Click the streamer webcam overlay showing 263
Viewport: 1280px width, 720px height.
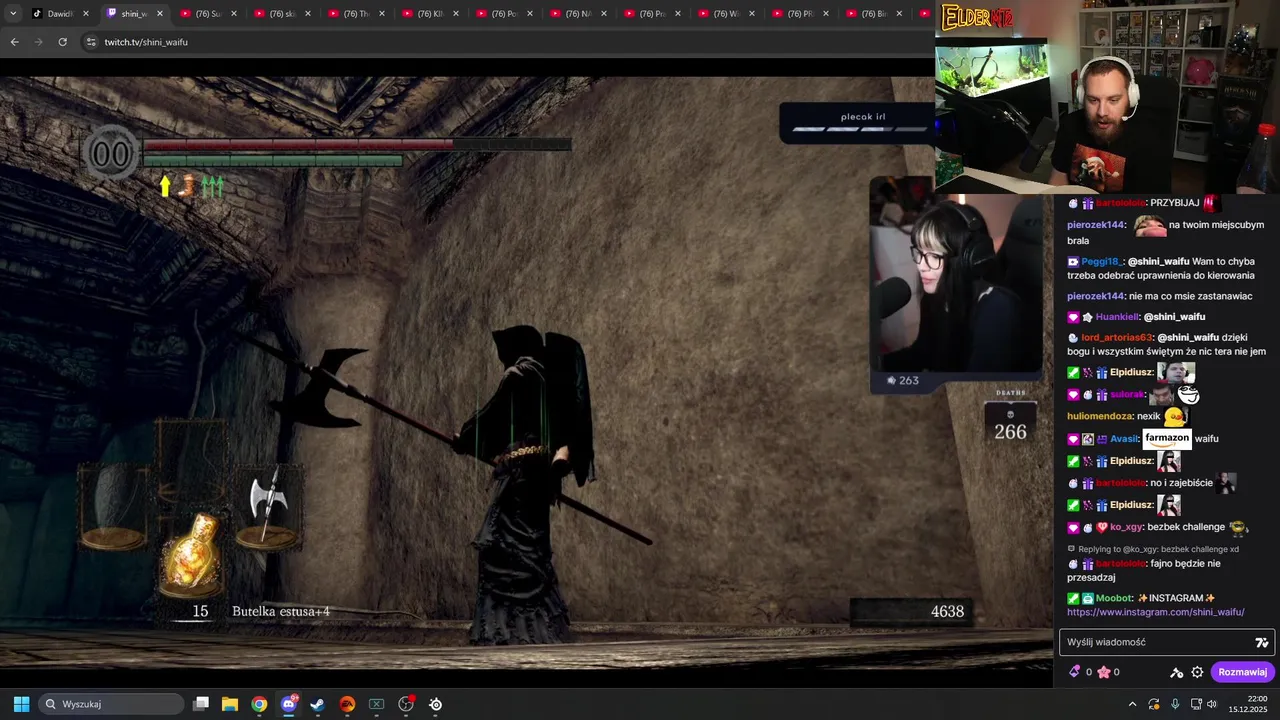(957, 285)
